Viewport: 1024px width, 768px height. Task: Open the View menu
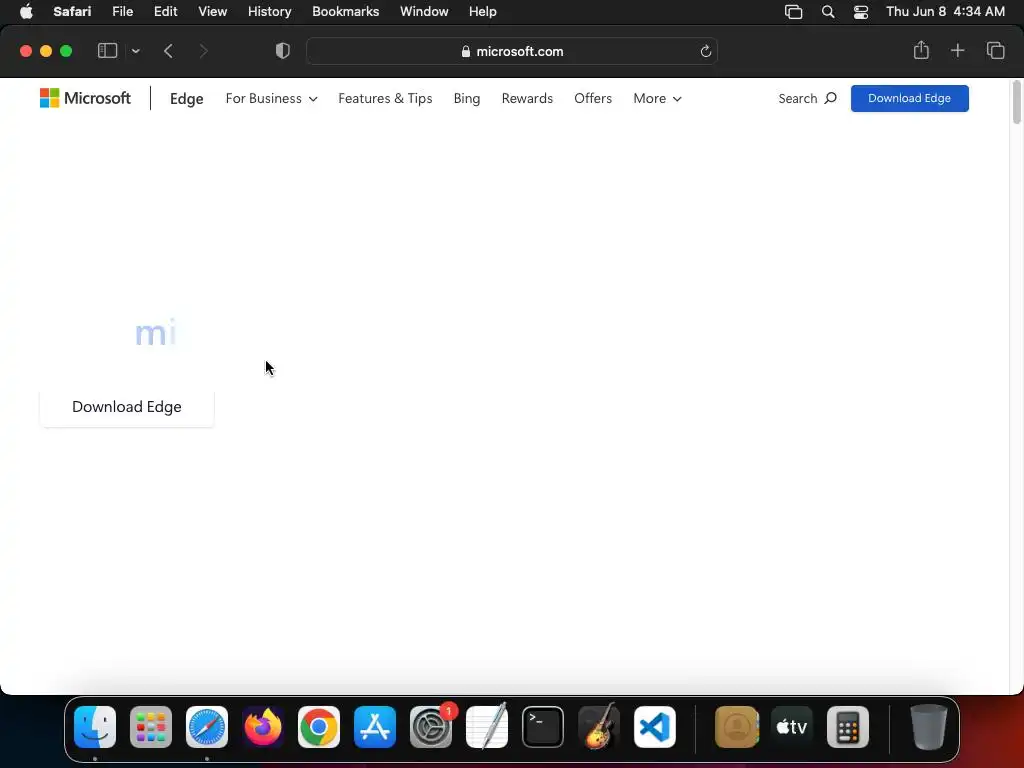coord(212,12)
